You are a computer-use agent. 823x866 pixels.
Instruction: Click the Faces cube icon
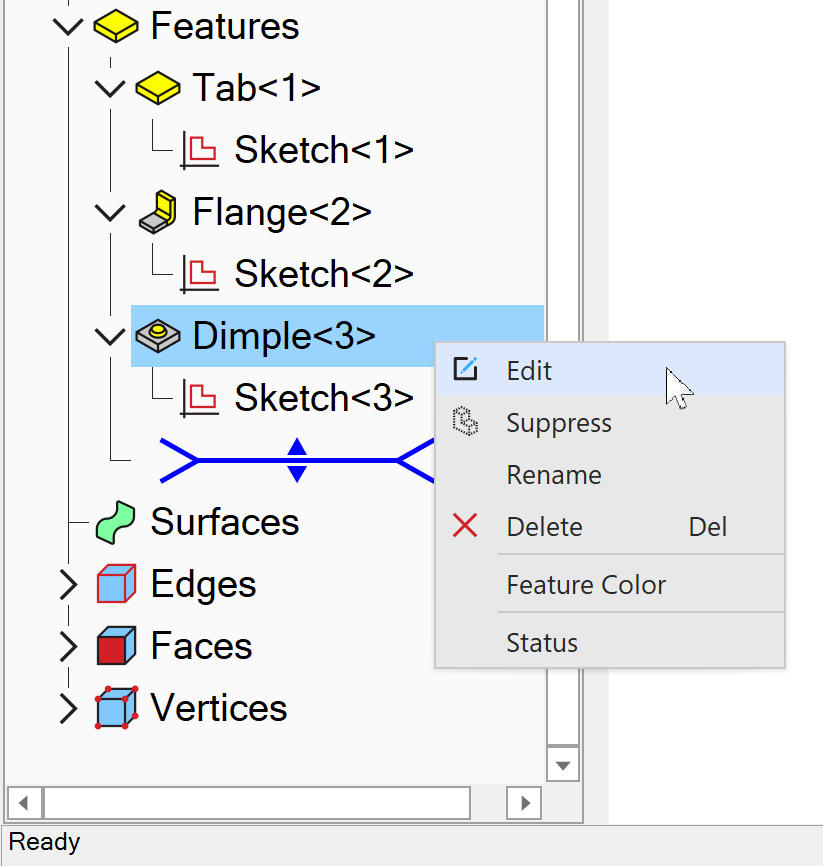[115, 646]
